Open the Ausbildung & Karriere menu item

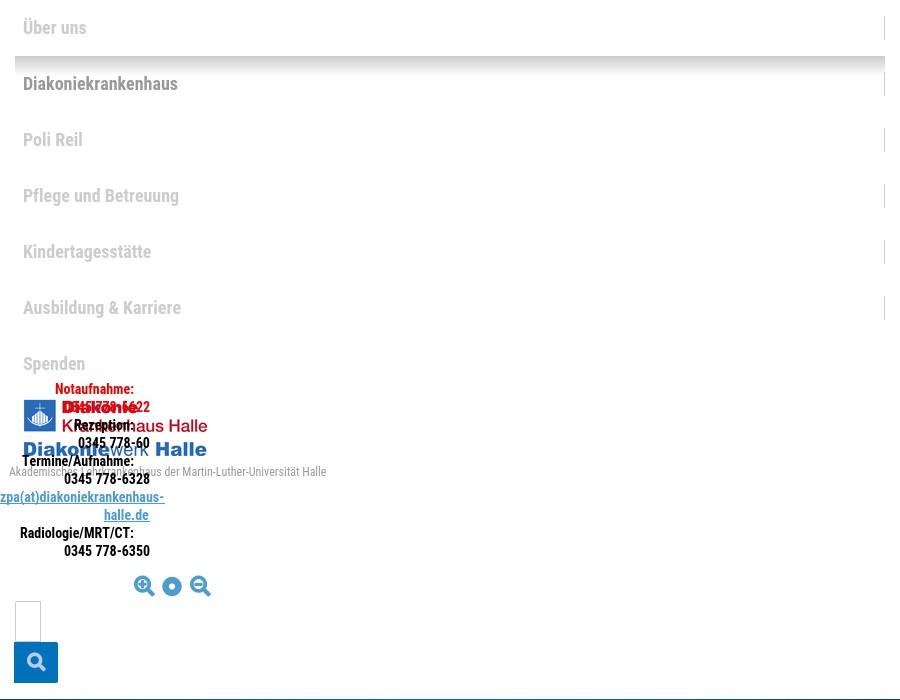coord(102,308)
